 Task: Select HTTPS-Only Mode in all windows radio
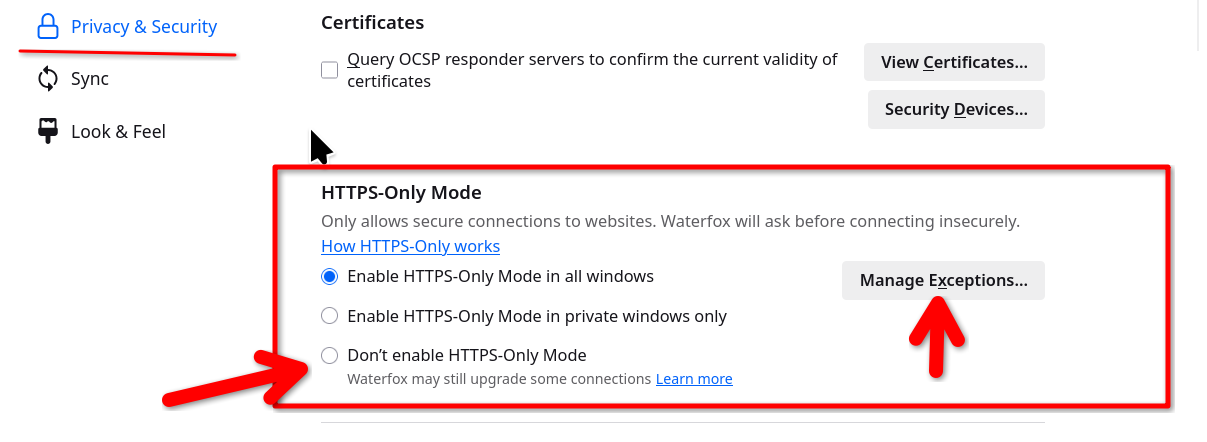tap(329, 276)
